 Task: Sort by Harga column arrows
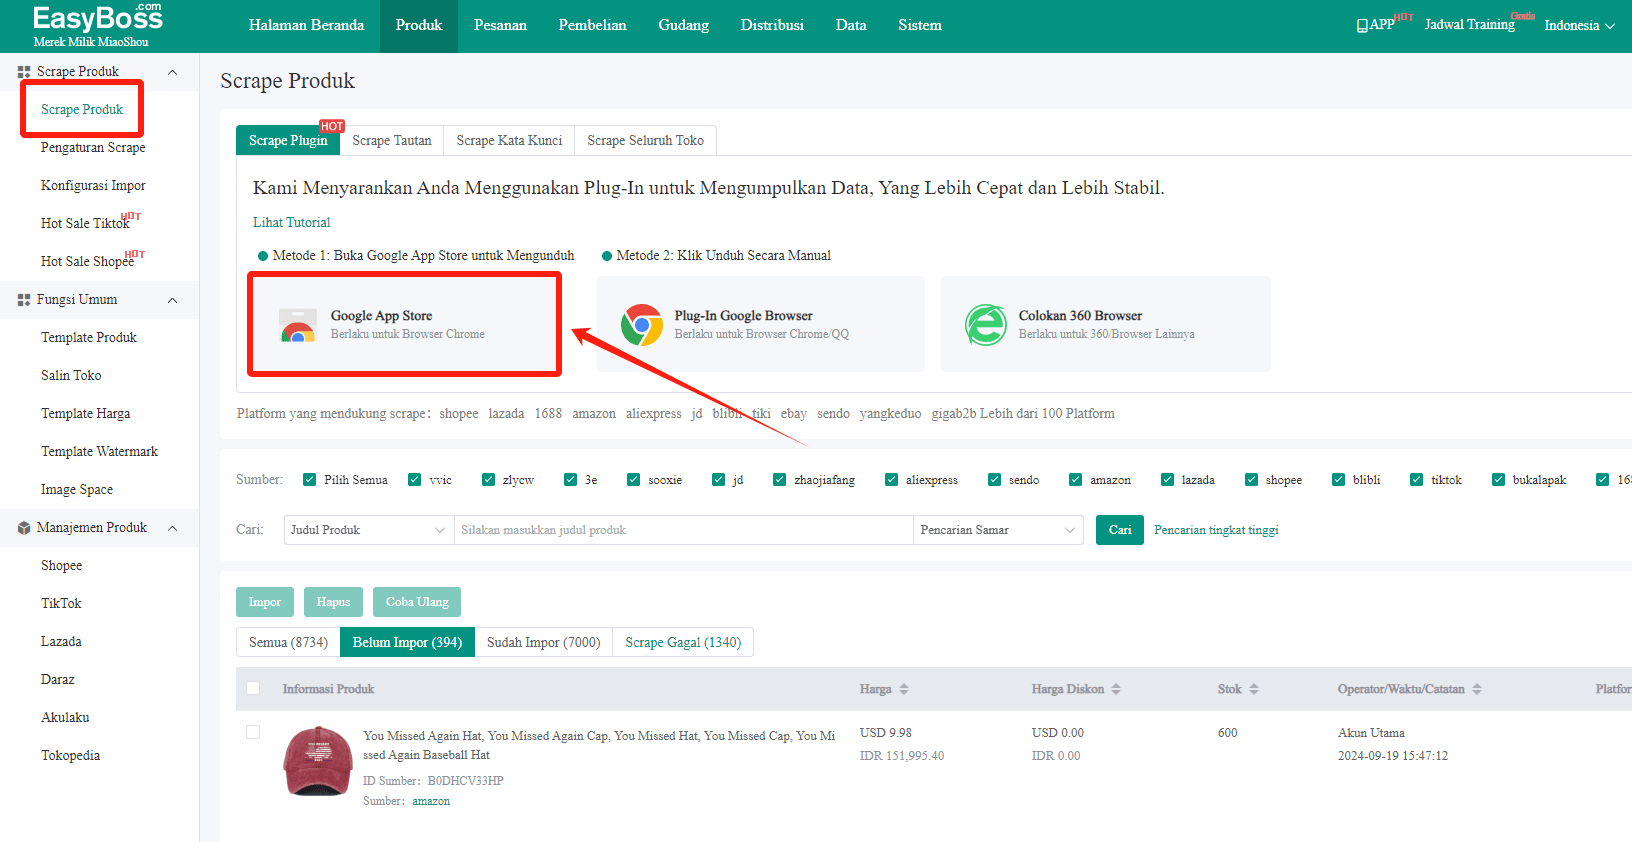pyautogui.click(x=904, y=689)
